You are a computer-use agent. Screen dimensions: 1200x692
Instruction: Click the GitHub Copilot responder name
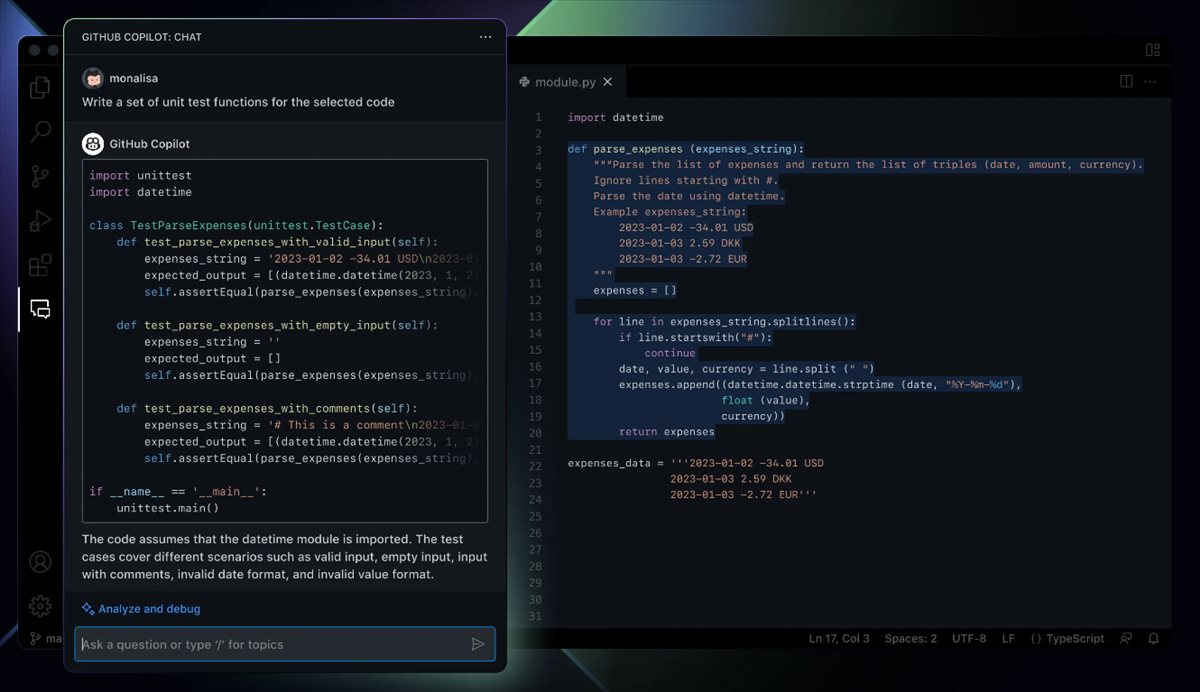coord(150,144)
